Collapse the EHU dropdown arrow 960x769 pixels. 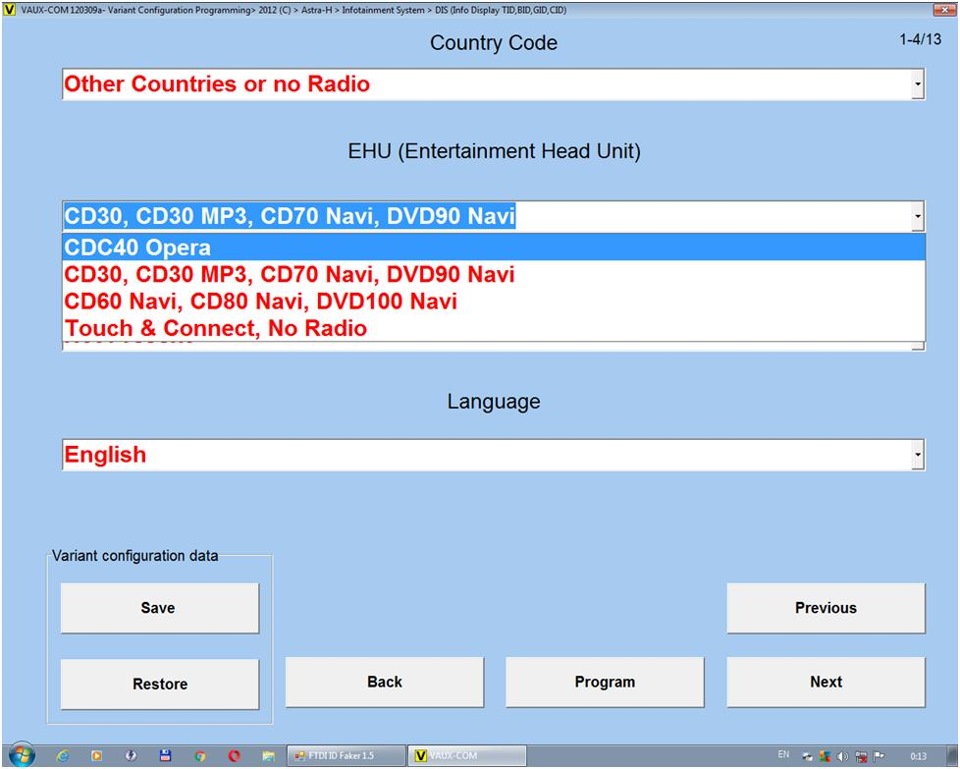(917, 216)
